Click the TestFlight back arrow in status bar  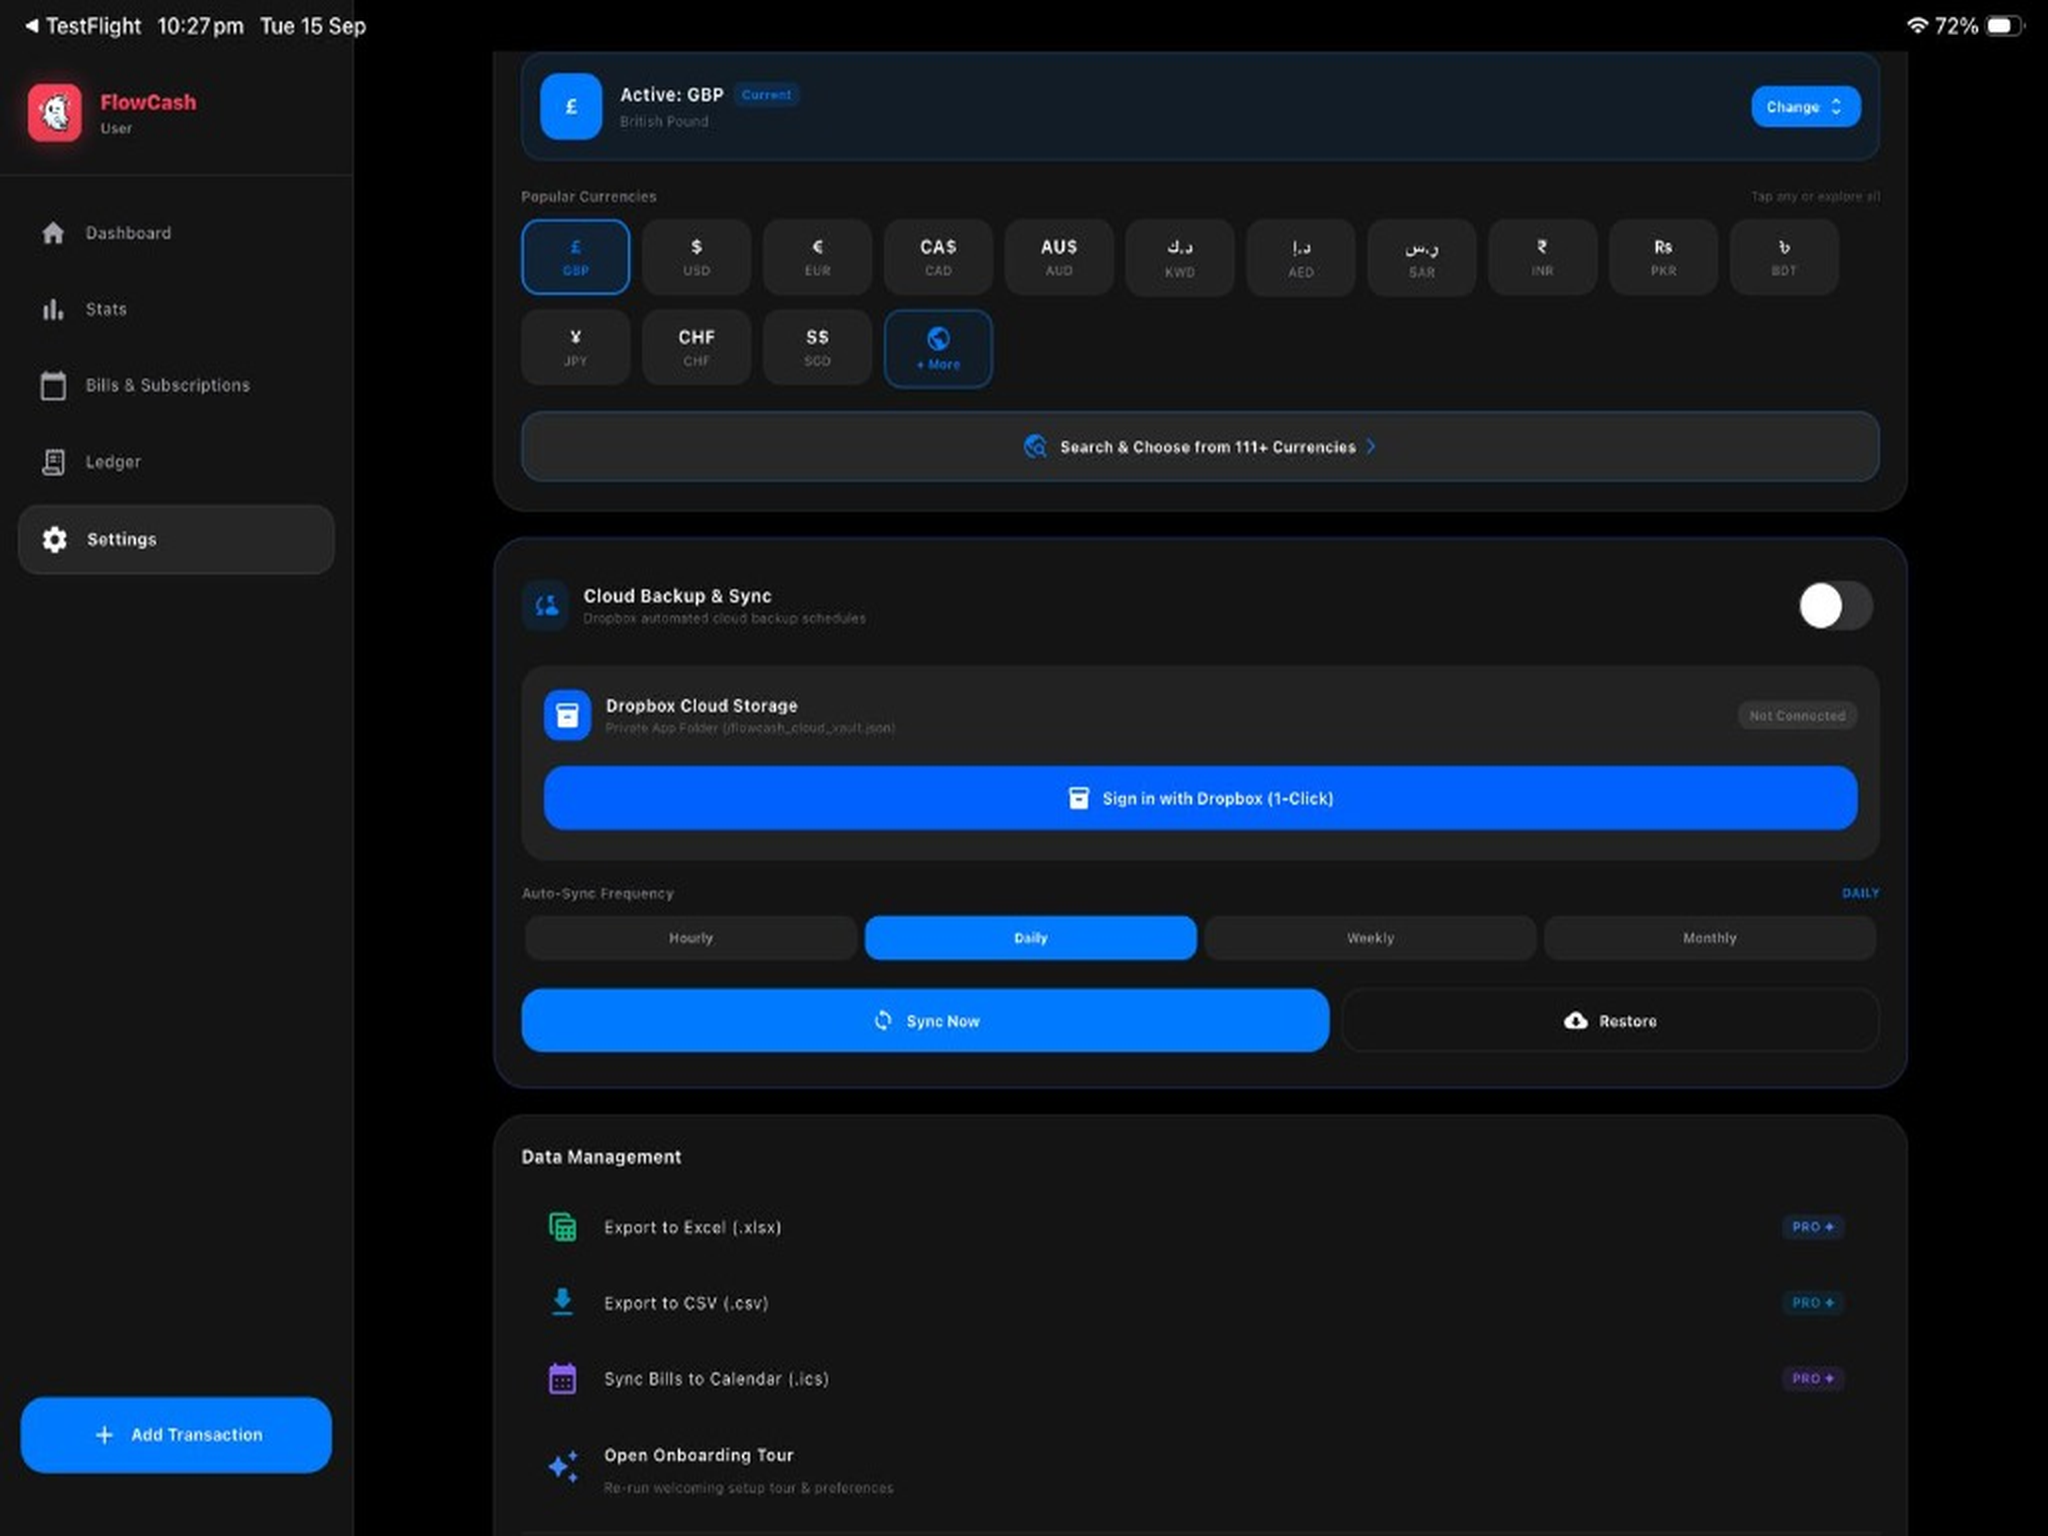click(32, 26)
